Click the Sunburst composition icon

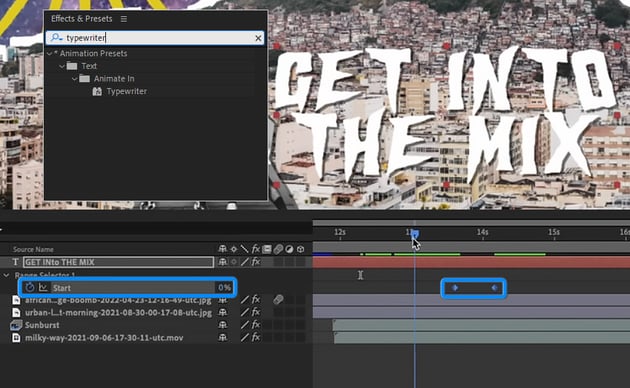click(x=16, y=325)
